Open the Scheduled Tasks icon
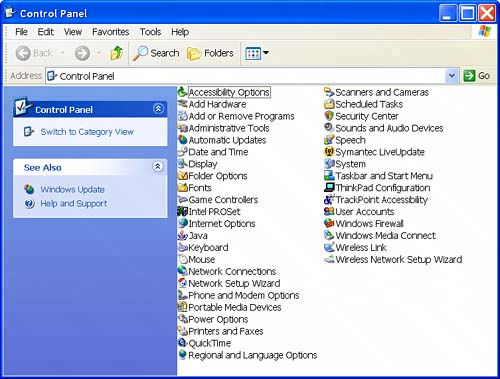The height and width of the screenshot is (379, 500). (329, 104)
